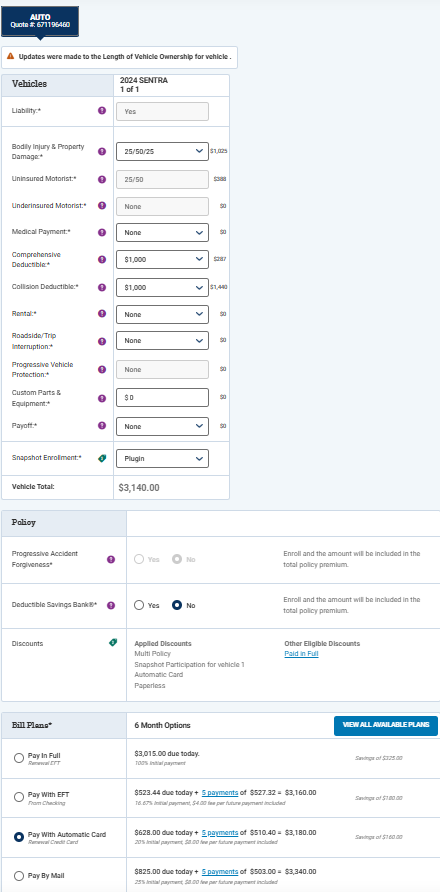Image resolution: width=440 pixels, height=892 pixels.
Task: Click the Multi Policy applied discount
Action: [x=152, y=654]
